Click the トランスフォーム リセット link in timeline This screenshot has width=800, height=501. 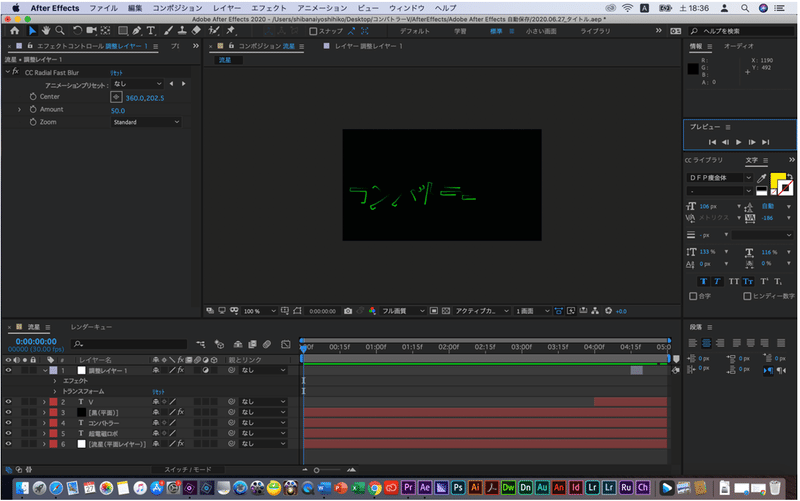[x=158, y=392]
